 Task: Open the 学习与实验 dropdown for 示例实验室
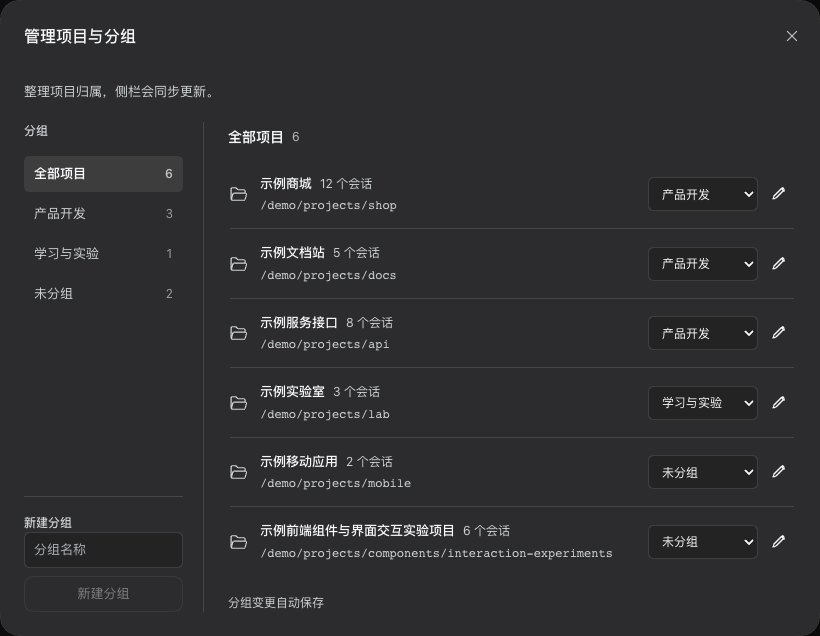(703, 403)
